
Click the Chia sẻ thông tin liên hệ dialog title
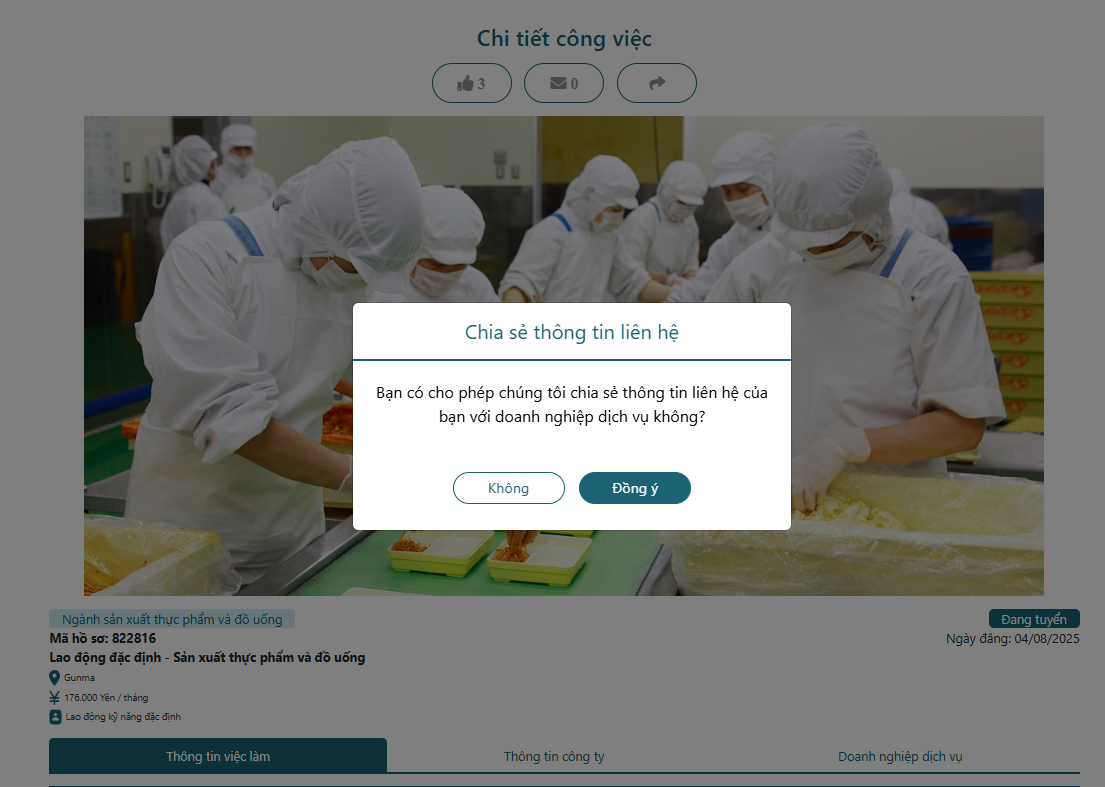pos(572,332)
